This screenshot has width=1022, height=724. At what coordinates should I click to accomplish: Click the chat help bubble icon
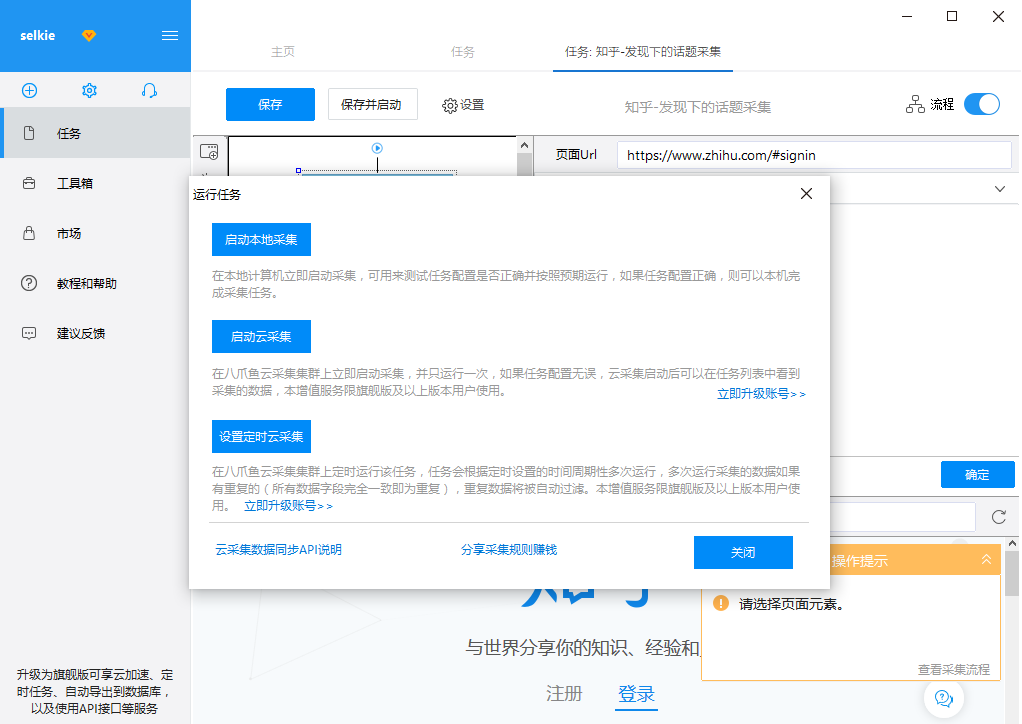click(x=944, y=698)
